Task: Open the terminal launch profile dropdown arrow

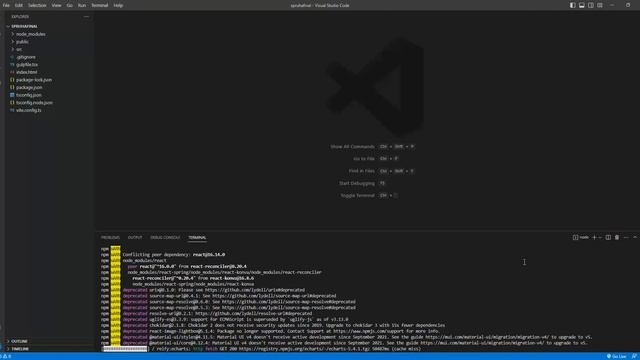Action: [x=600, y=237]
